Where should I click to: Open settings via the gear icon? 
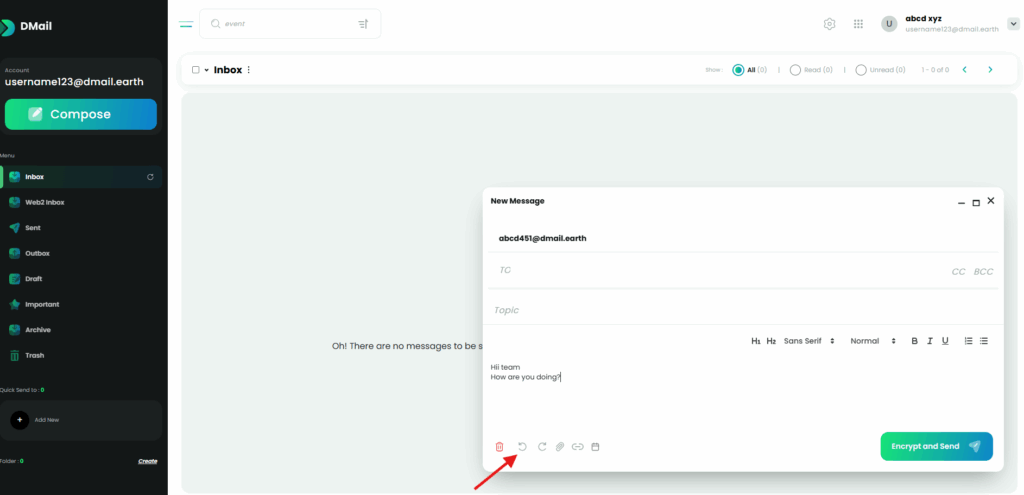(829, 24)
